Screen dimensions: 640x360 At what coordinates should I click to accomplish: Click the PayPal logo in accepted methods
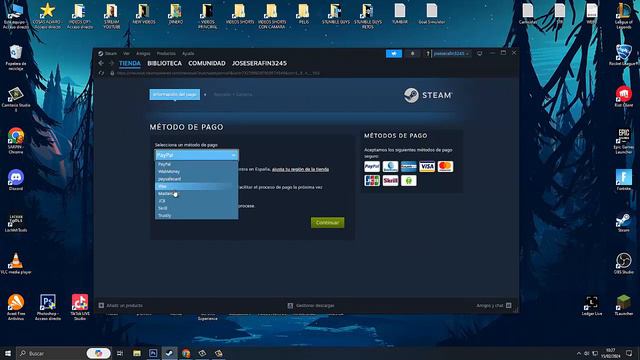point(372,167)
